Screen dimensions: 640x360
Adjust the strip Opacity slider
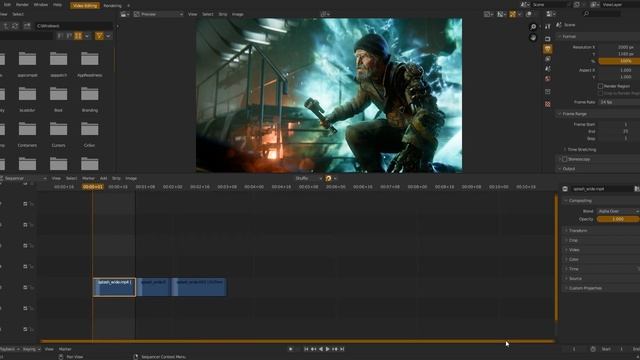click(618, 219)
